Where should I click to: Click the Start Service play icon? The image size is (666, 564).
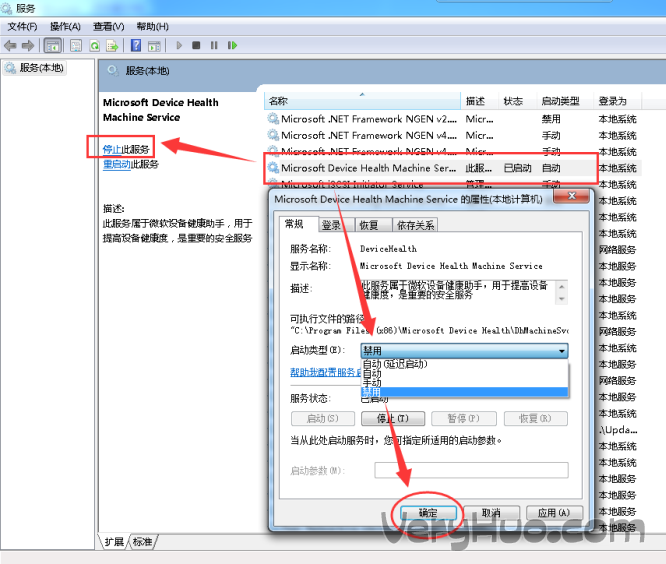179,45
